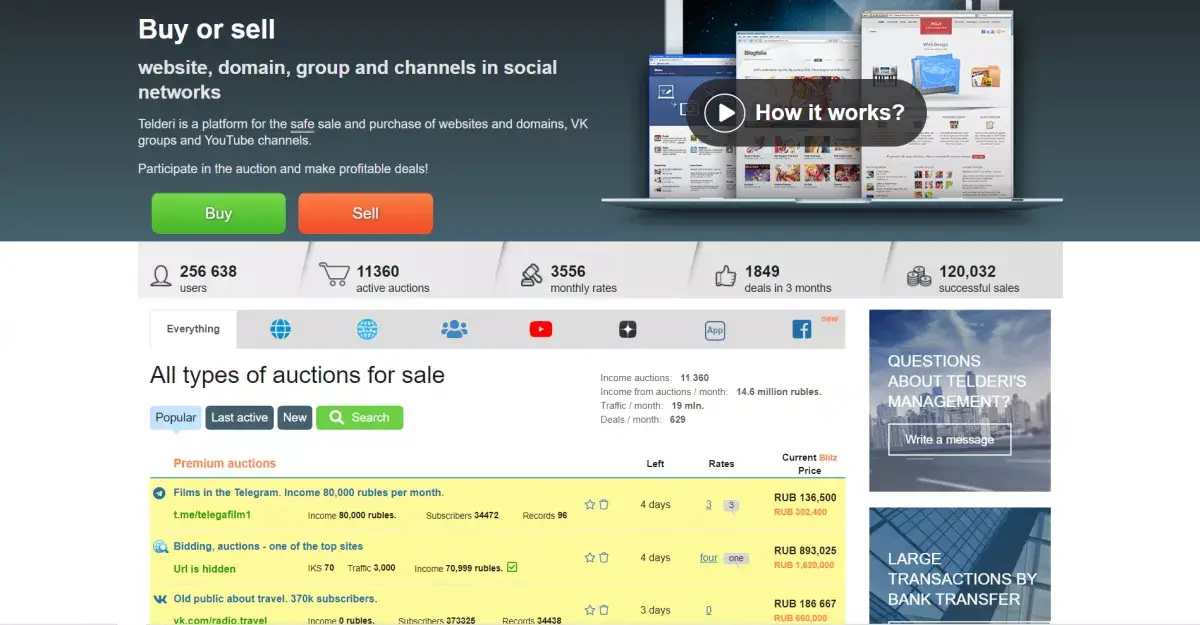
Task: Open Bidding, auctions top sites listing
Action: [x=268, y=546]
